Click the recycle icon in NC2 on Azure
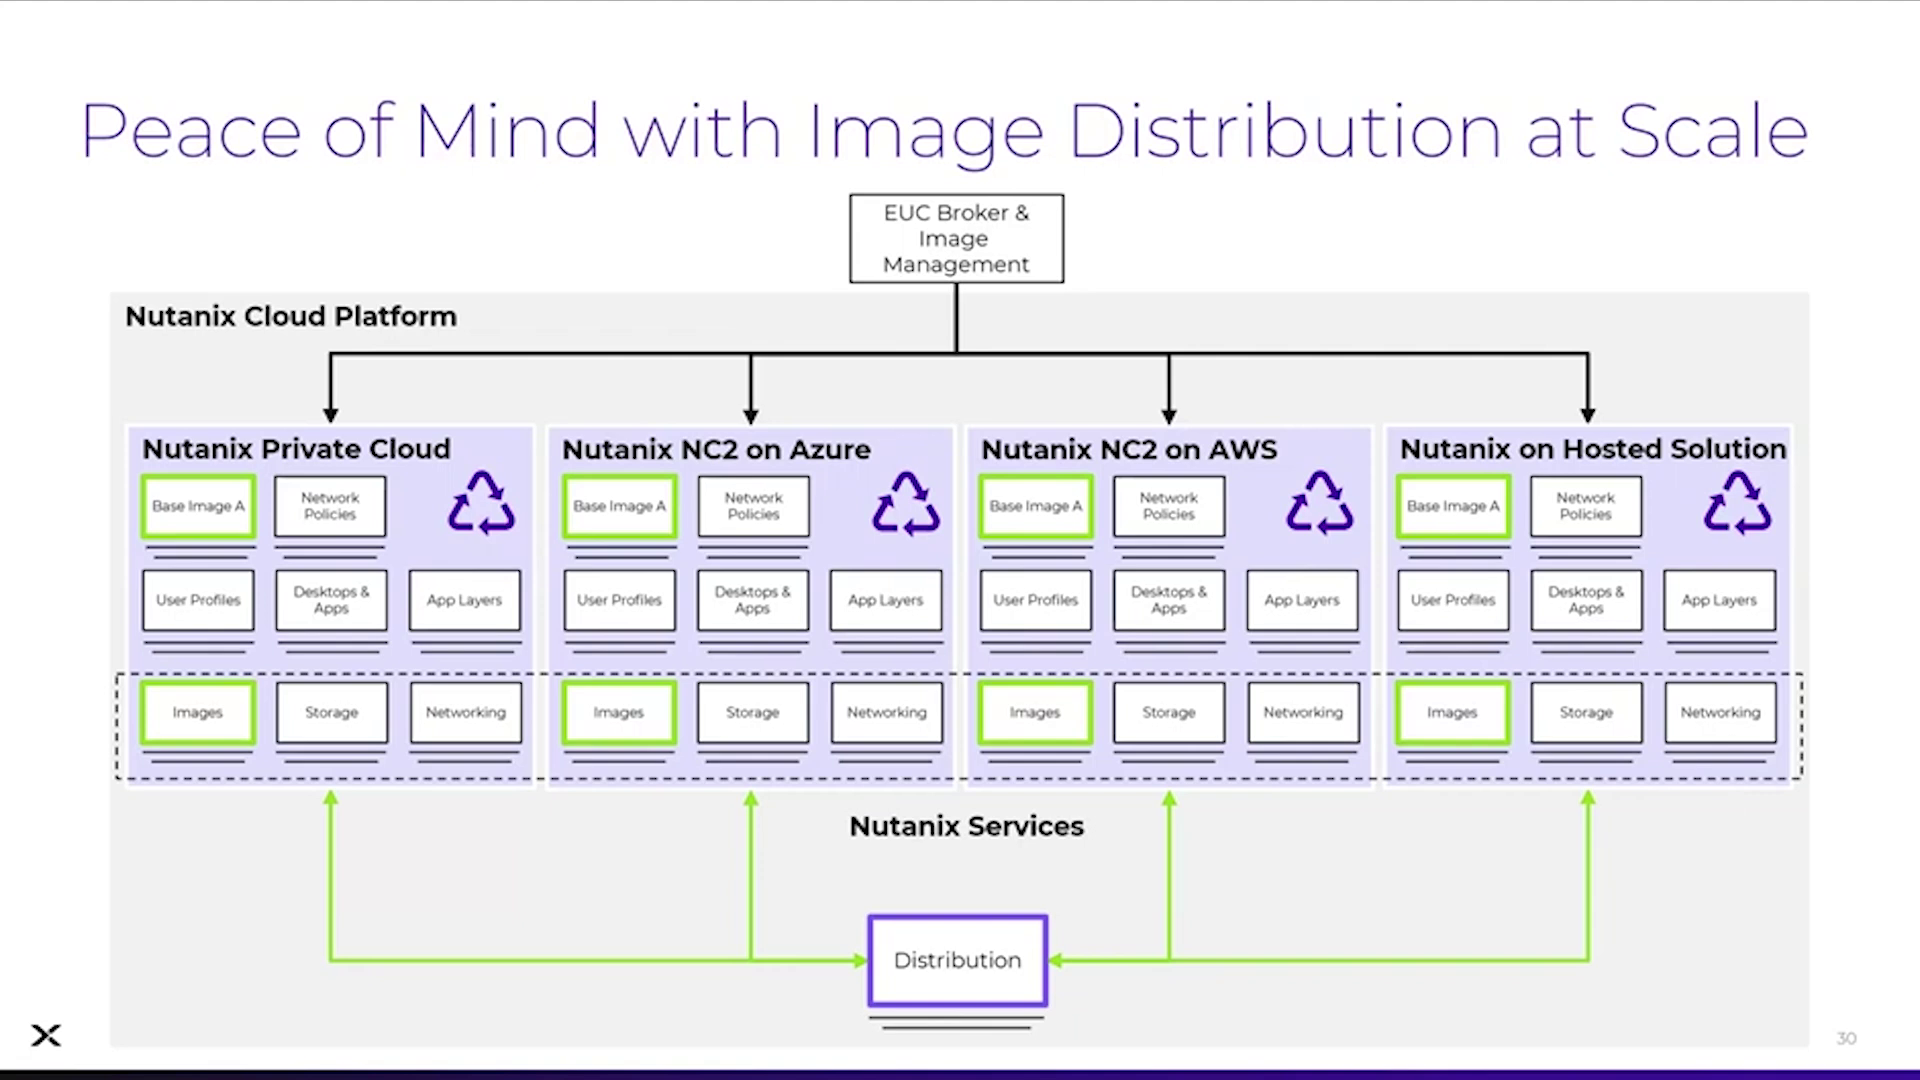 point(906,503)
